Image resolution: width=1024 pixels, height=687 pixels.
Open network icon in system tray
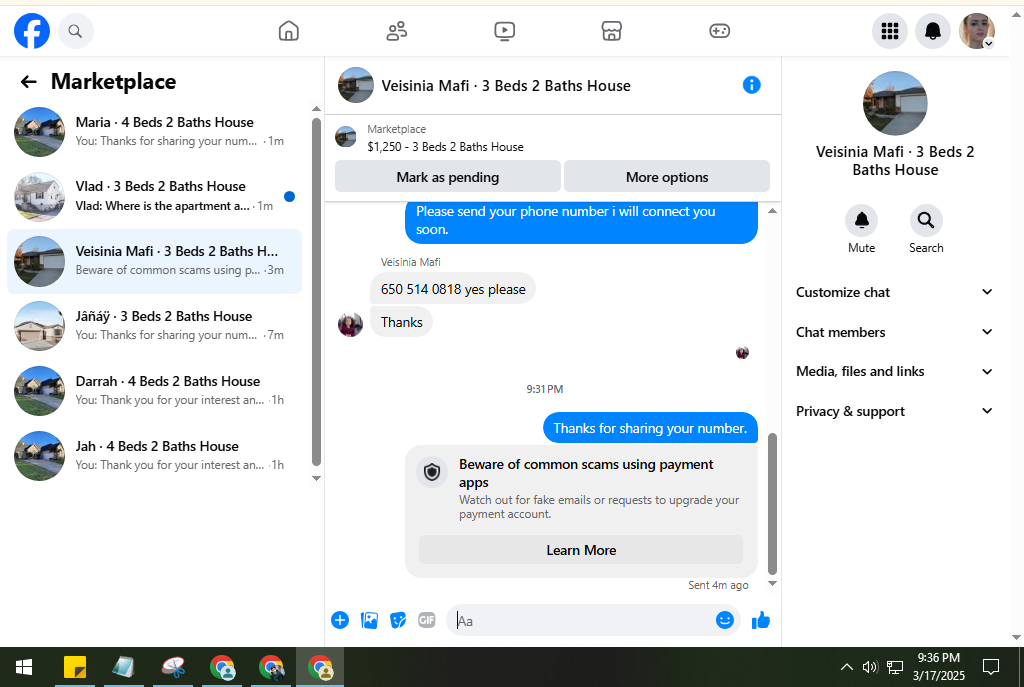(x=895, y=667)
